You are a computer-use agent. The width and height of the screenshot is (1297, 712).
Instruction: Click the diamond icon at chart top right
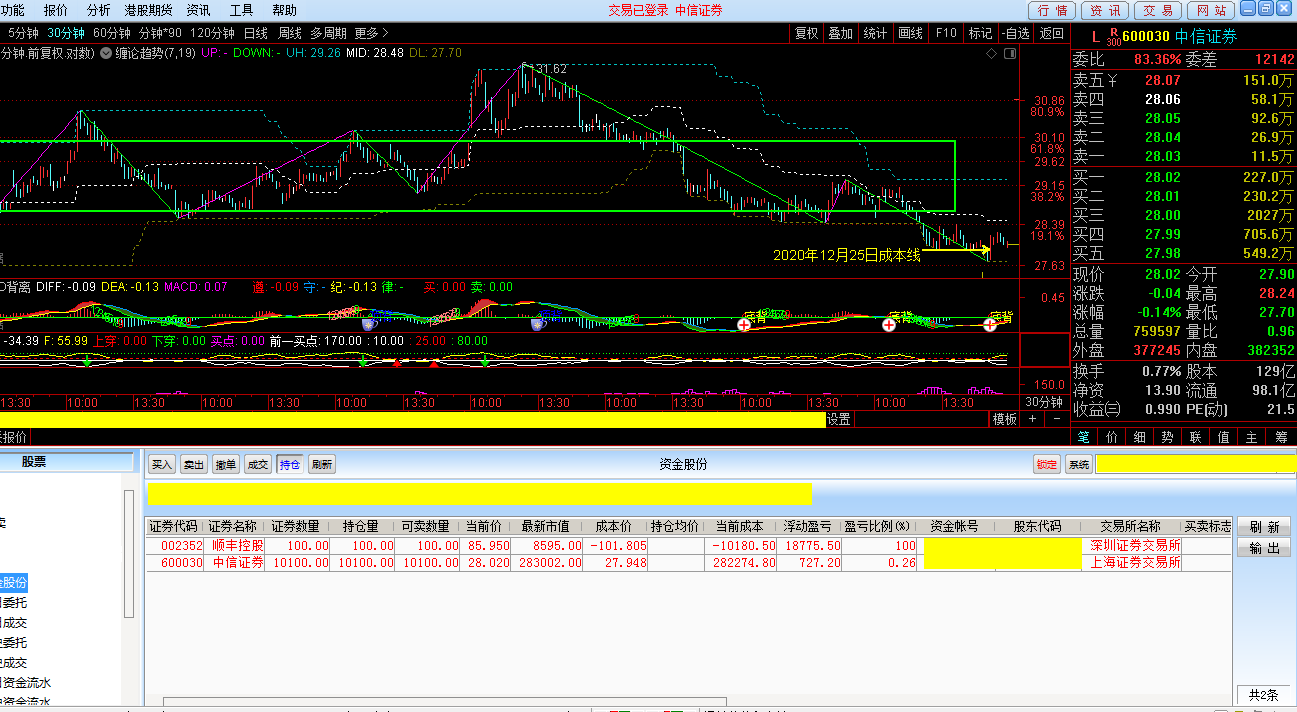[991, 53]
